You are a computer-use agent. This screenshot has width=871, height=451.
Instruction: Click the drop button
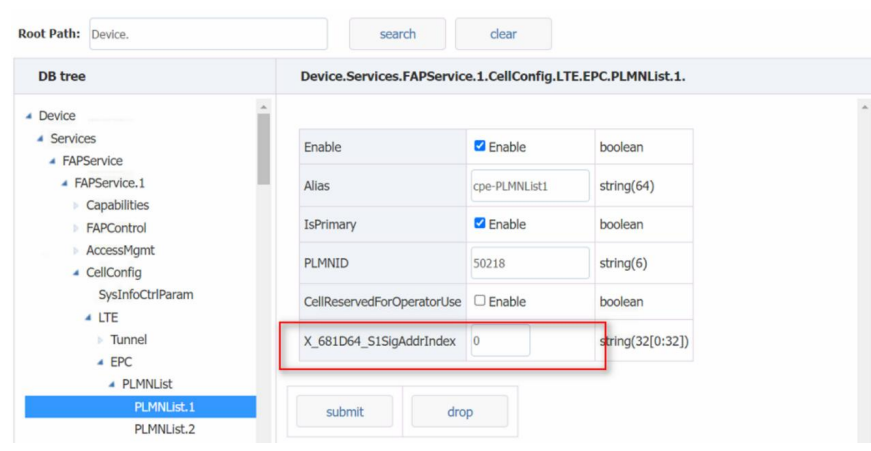(459, 412)
